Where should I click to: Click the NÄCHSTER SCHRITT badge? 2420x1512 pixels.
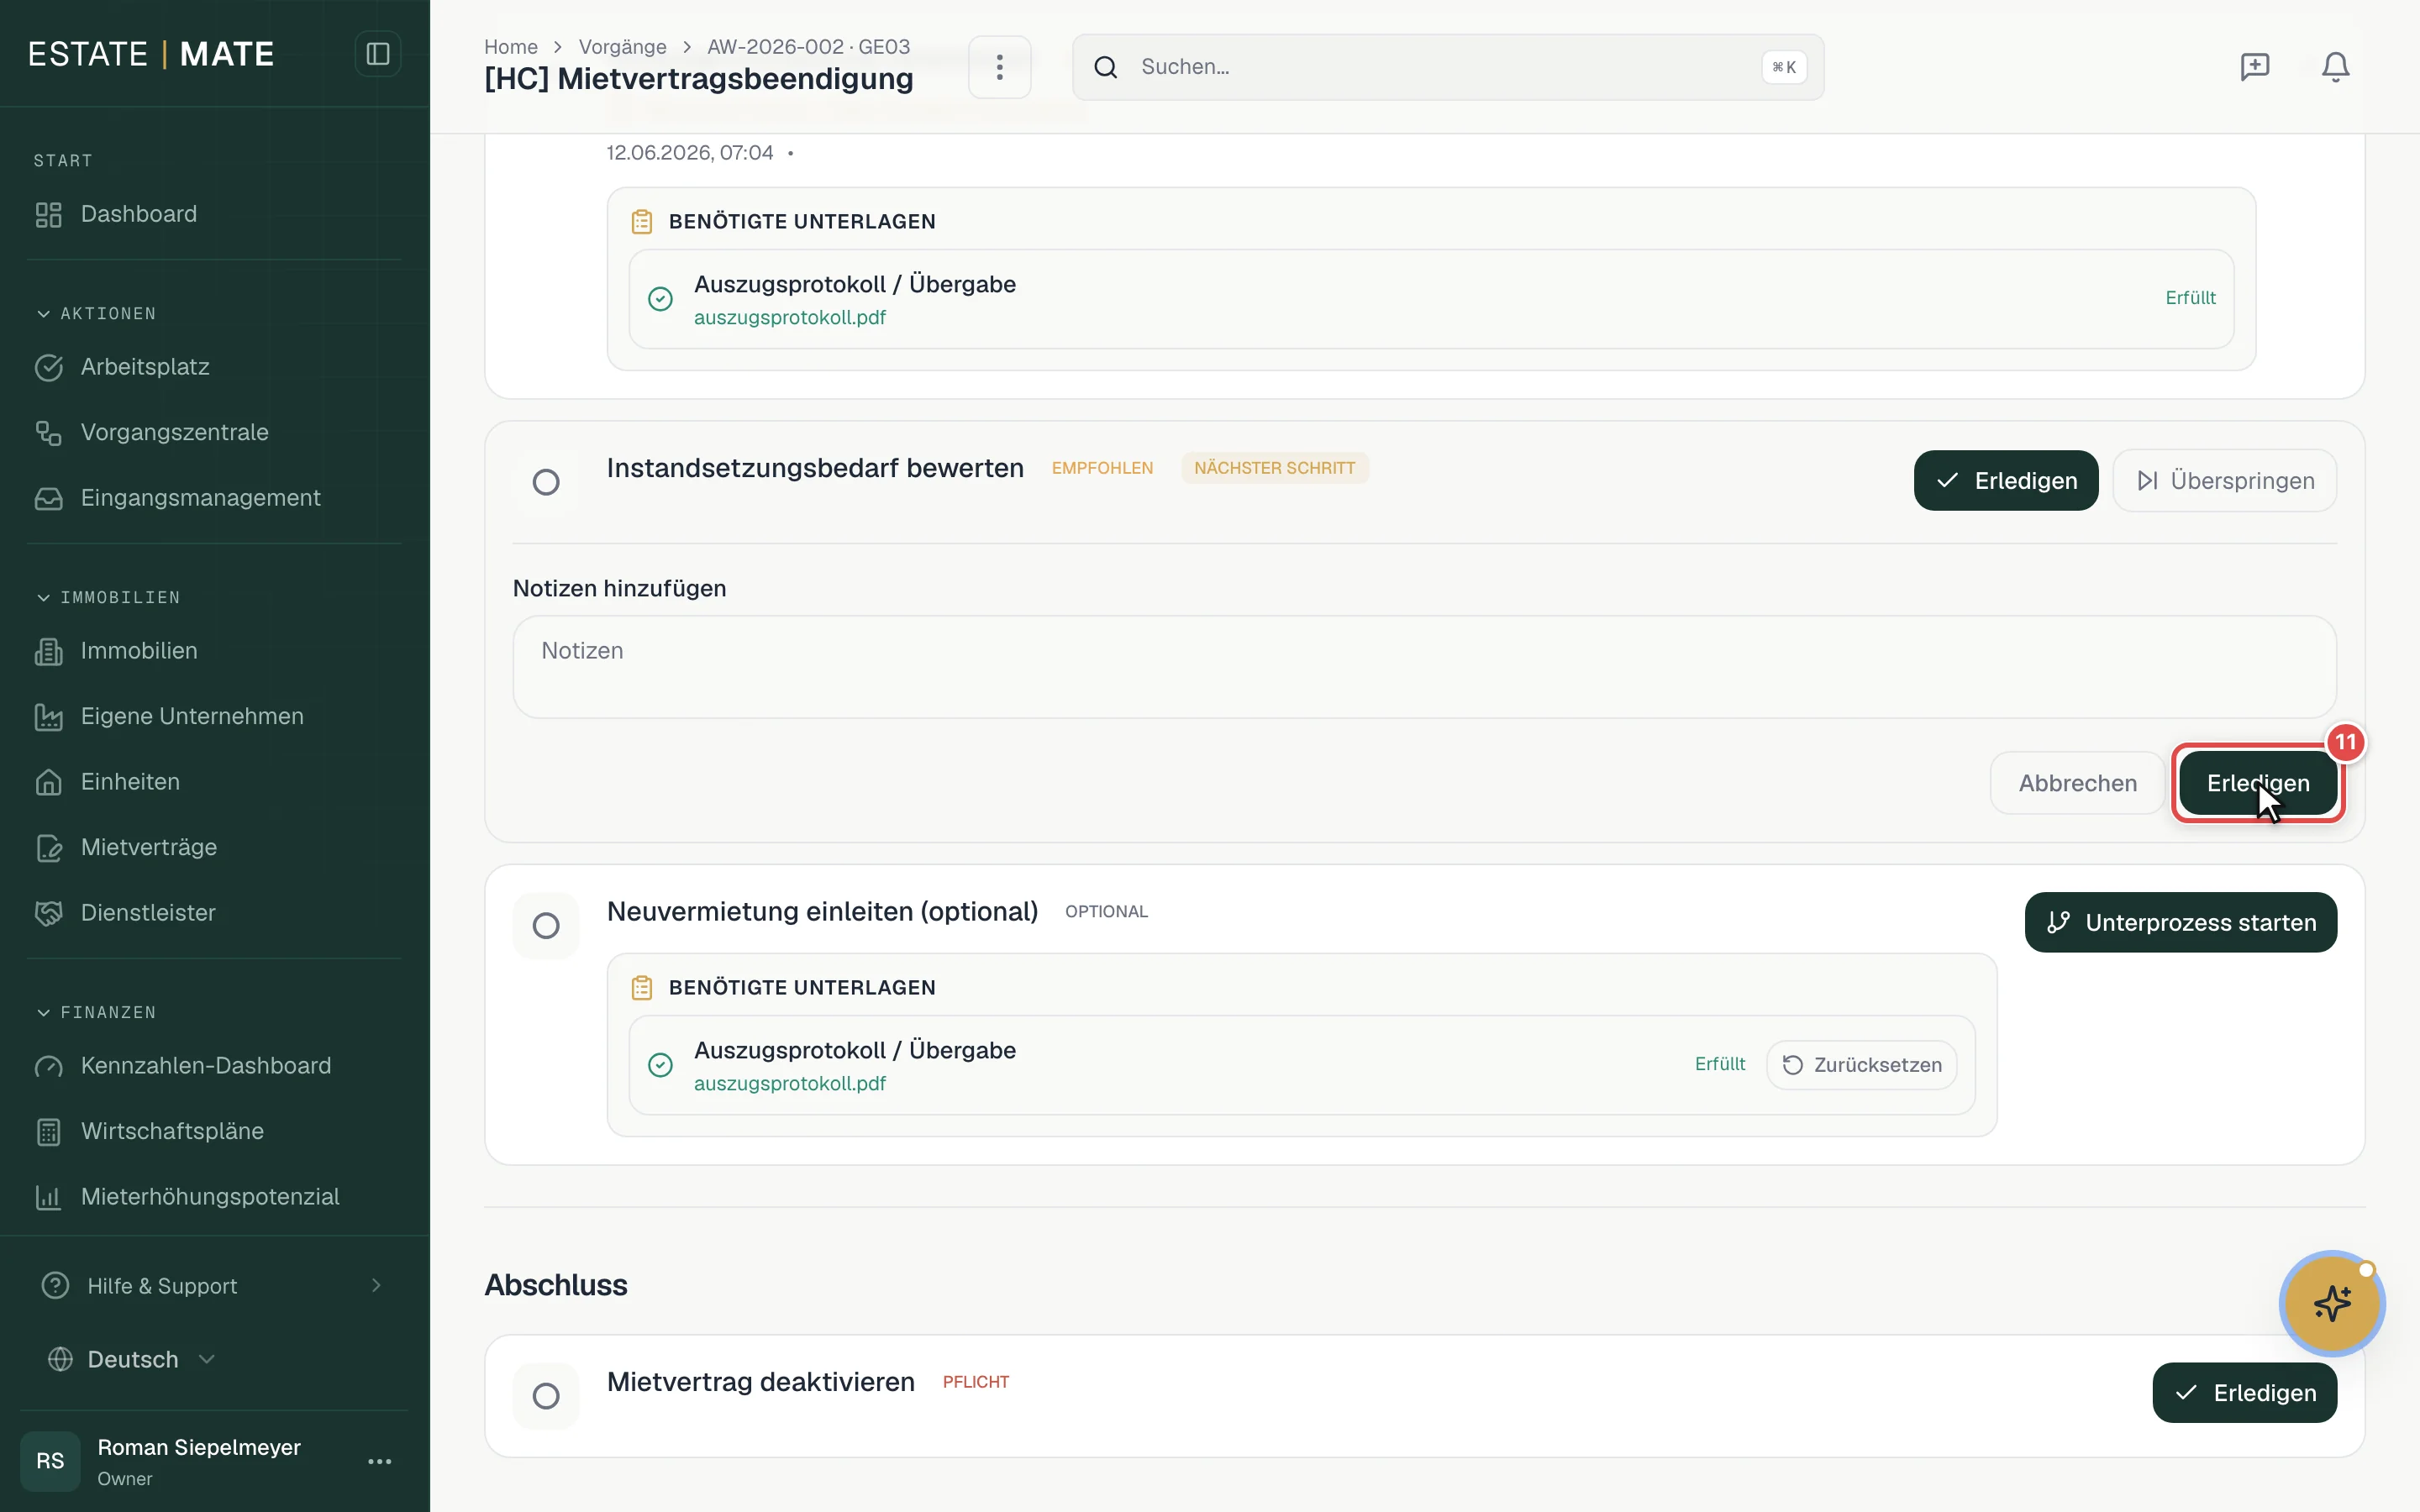point(1274,468)
